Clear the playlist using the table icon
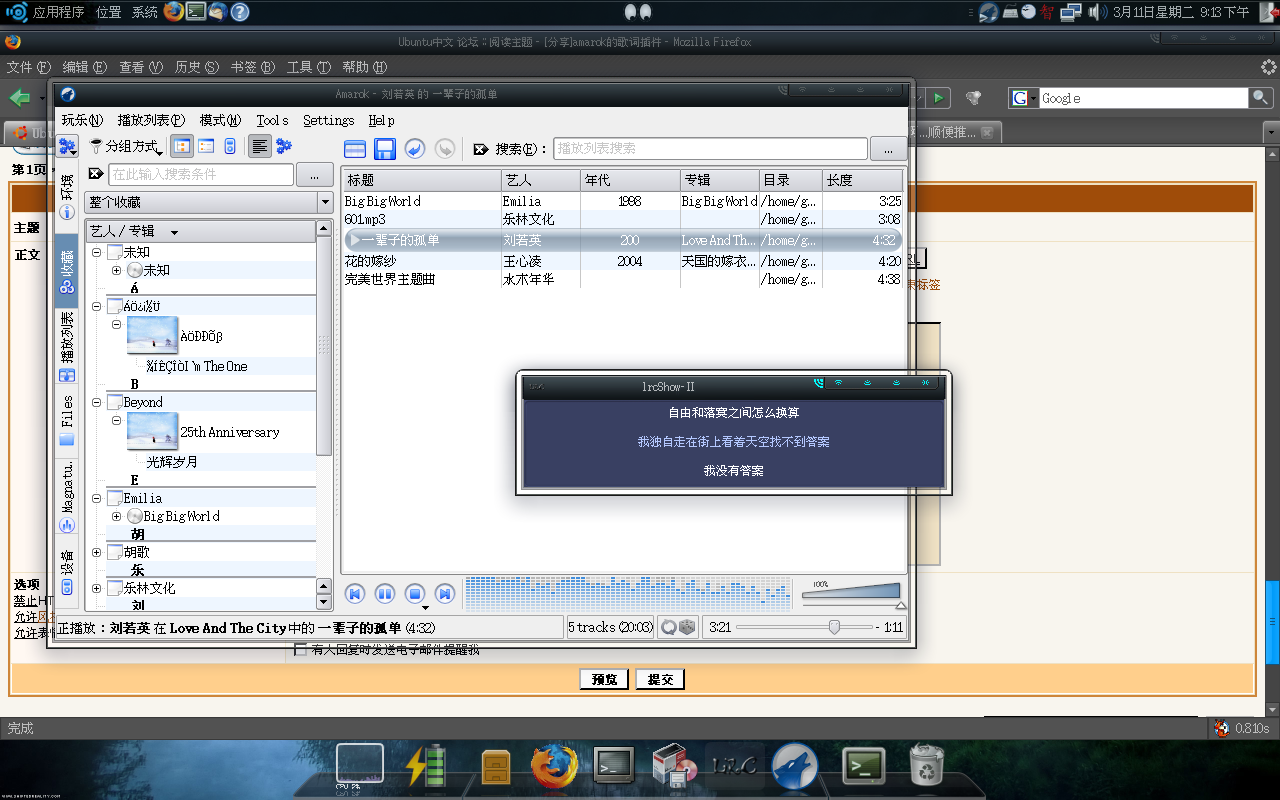This screenshot has height=800, width=1280. pyautogui.click(x=354, y=149)
